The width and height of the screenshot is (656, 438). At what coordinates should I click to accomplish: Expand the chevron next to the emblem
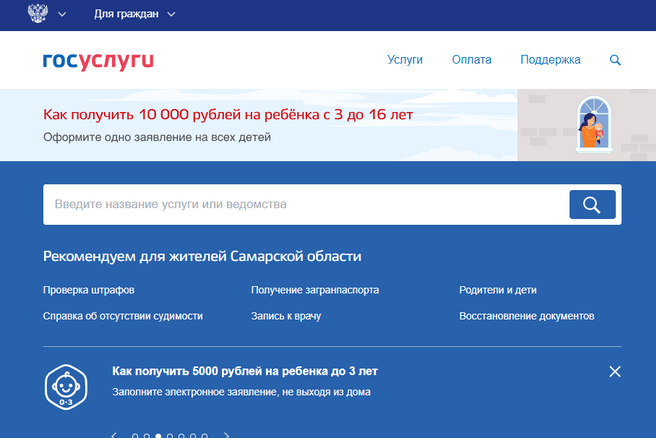coord(63,15)
